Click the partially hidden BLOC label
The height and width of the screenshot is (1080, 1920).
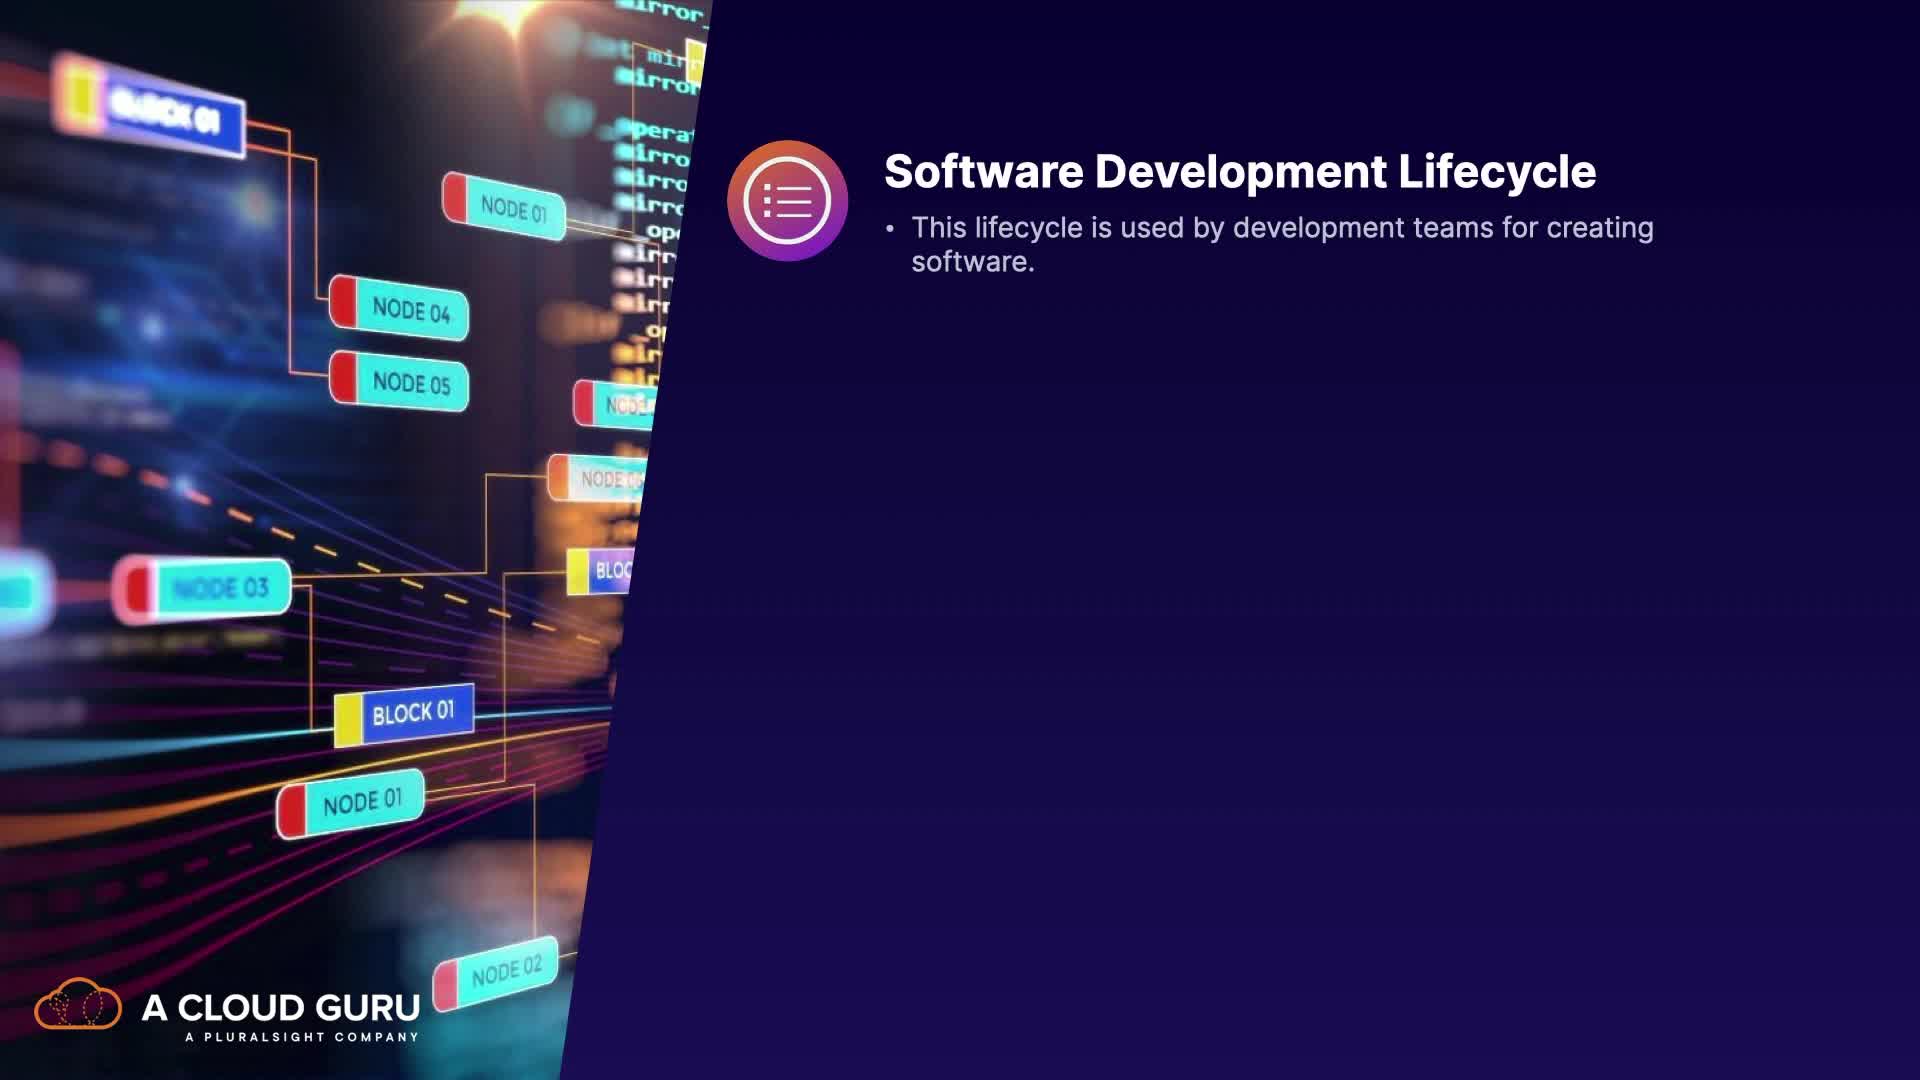(610, 570)
